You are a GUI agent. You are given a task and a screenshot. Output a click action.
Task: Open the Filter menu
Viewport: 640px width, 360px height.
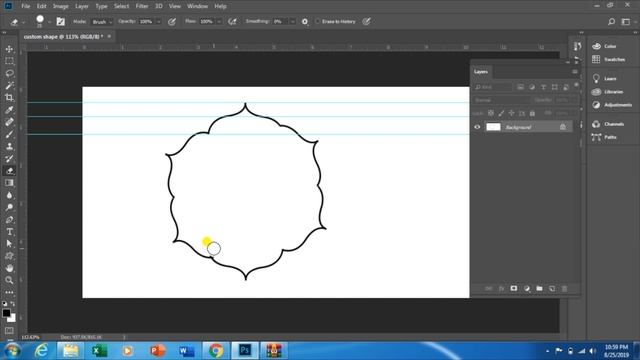point(142,6)
